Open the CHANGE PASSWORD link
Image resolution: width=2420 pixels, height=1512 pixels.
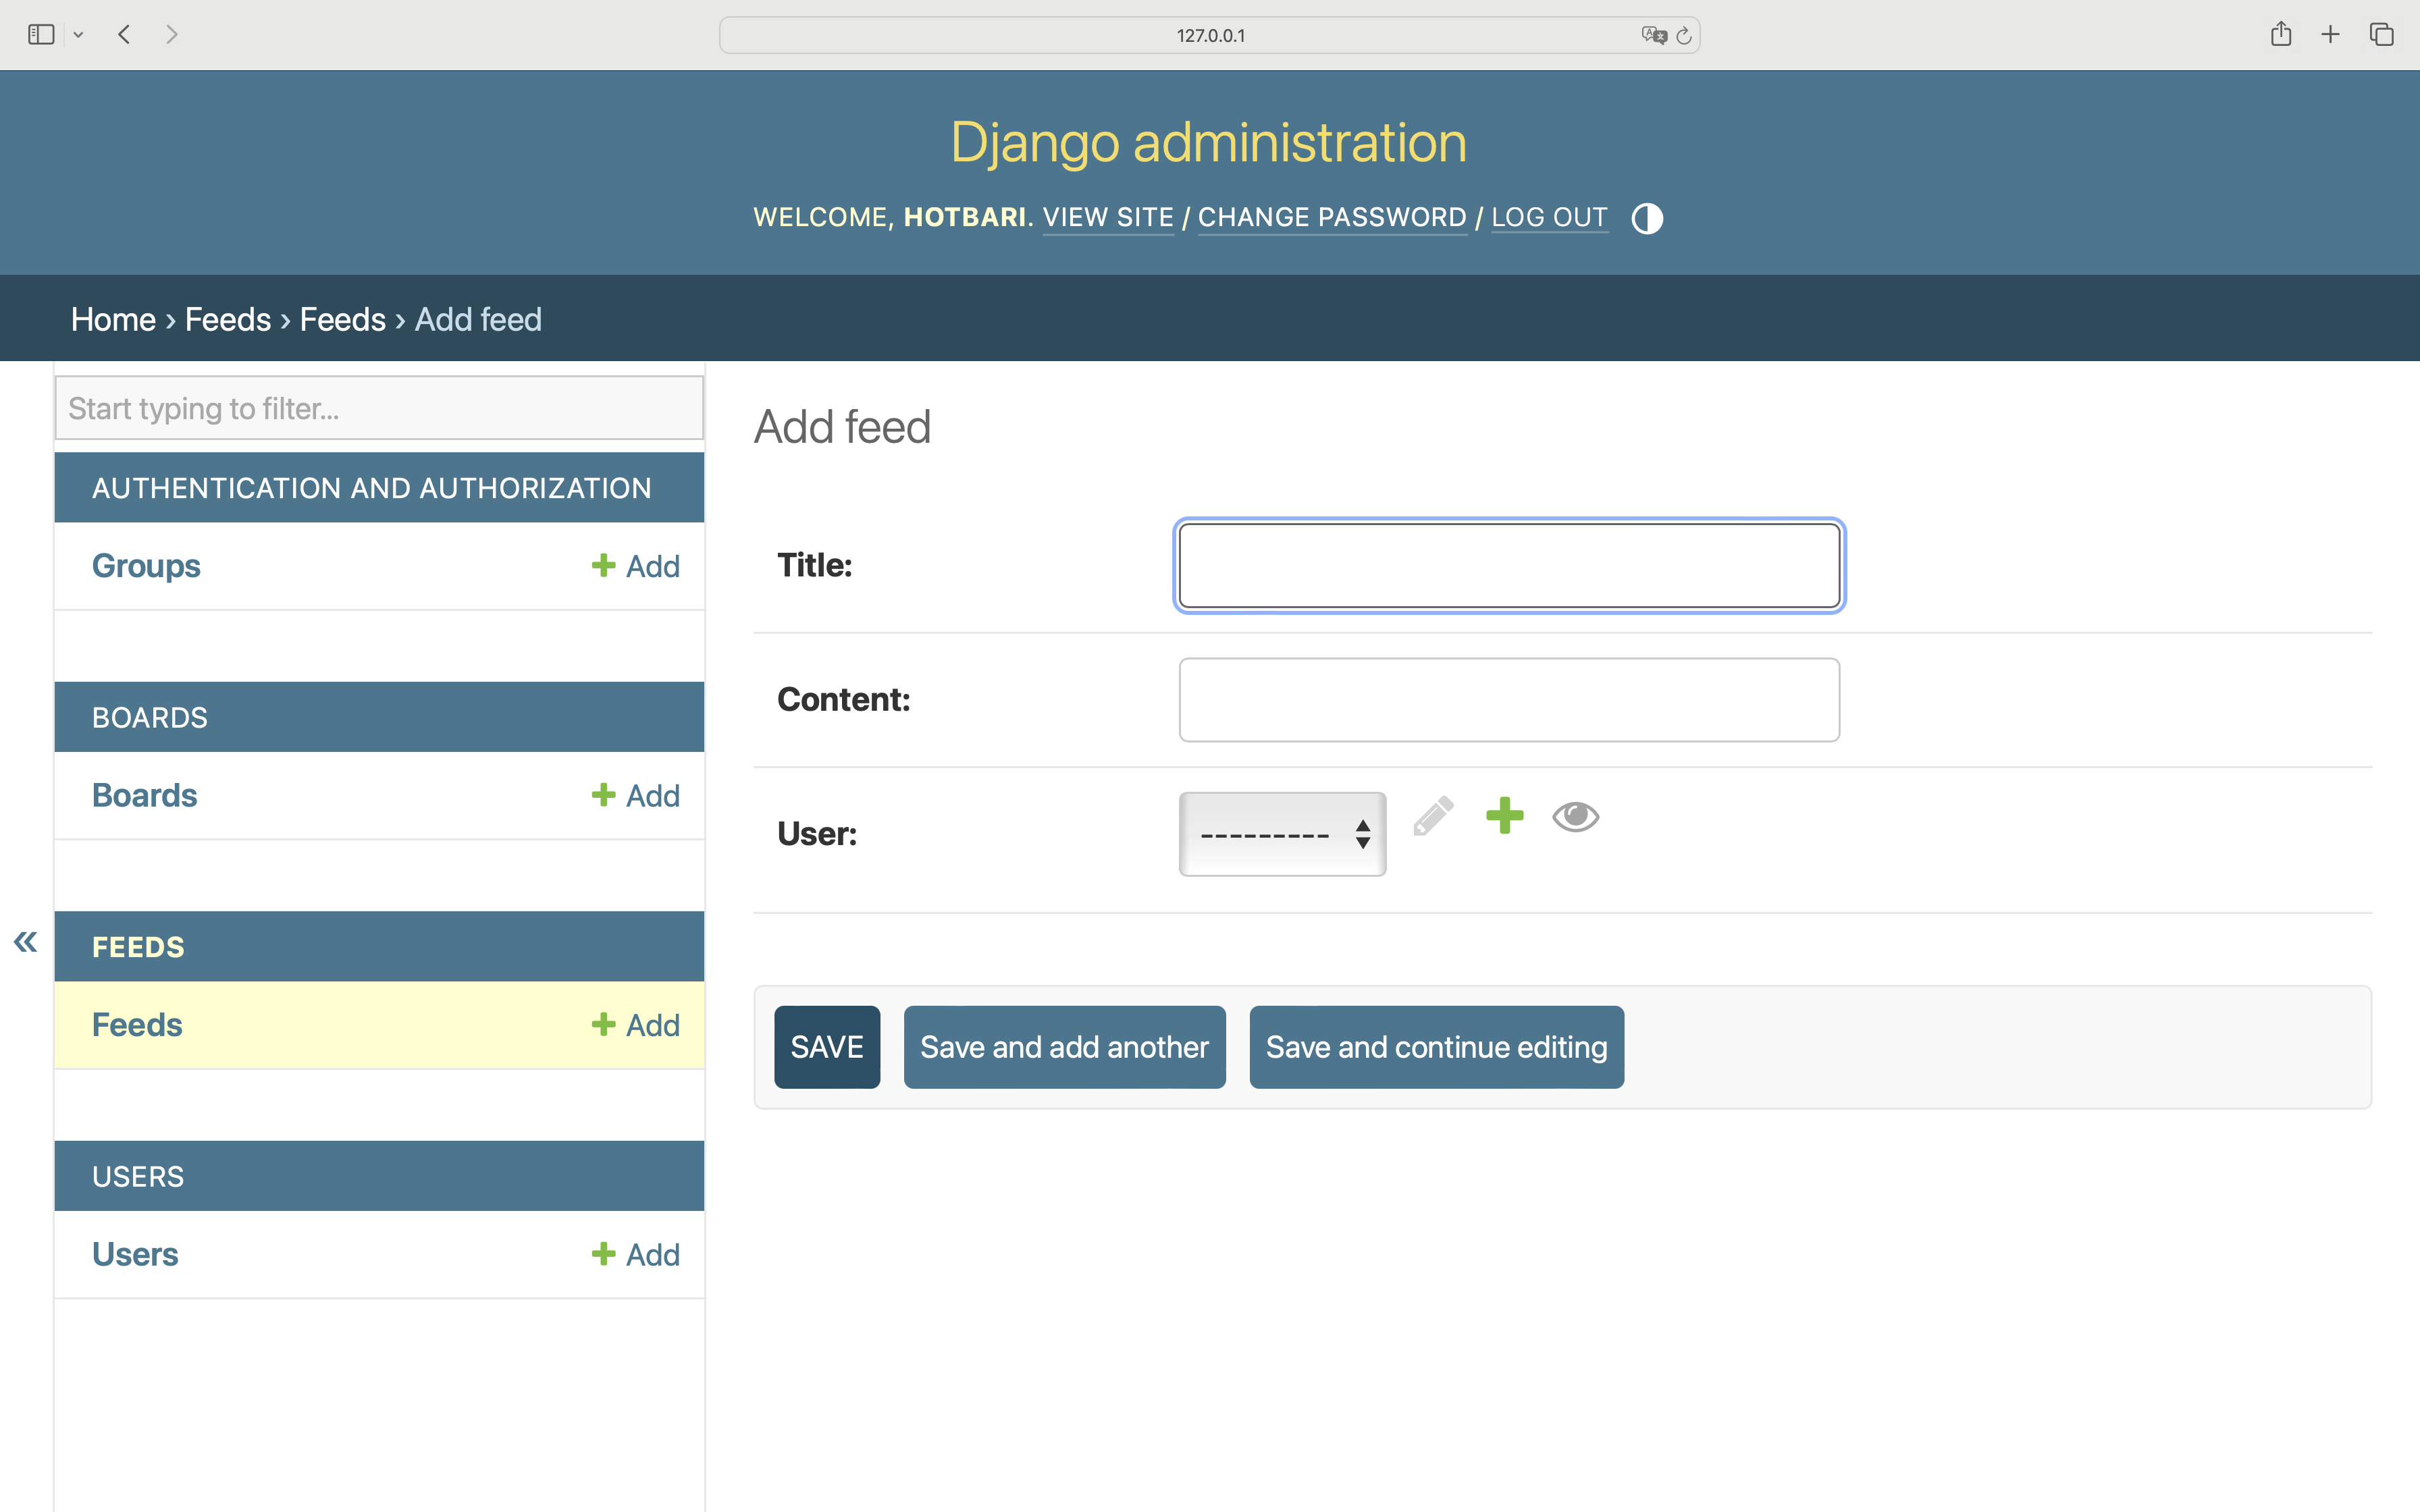(x=1332, y=217)
